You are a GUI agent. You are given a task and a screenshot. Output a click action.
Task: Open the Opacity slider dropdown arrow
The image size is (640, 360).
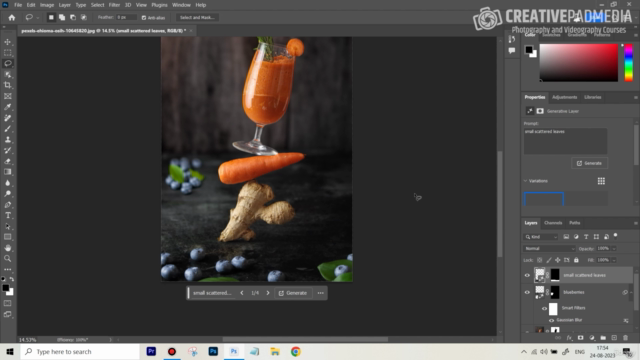613,249
